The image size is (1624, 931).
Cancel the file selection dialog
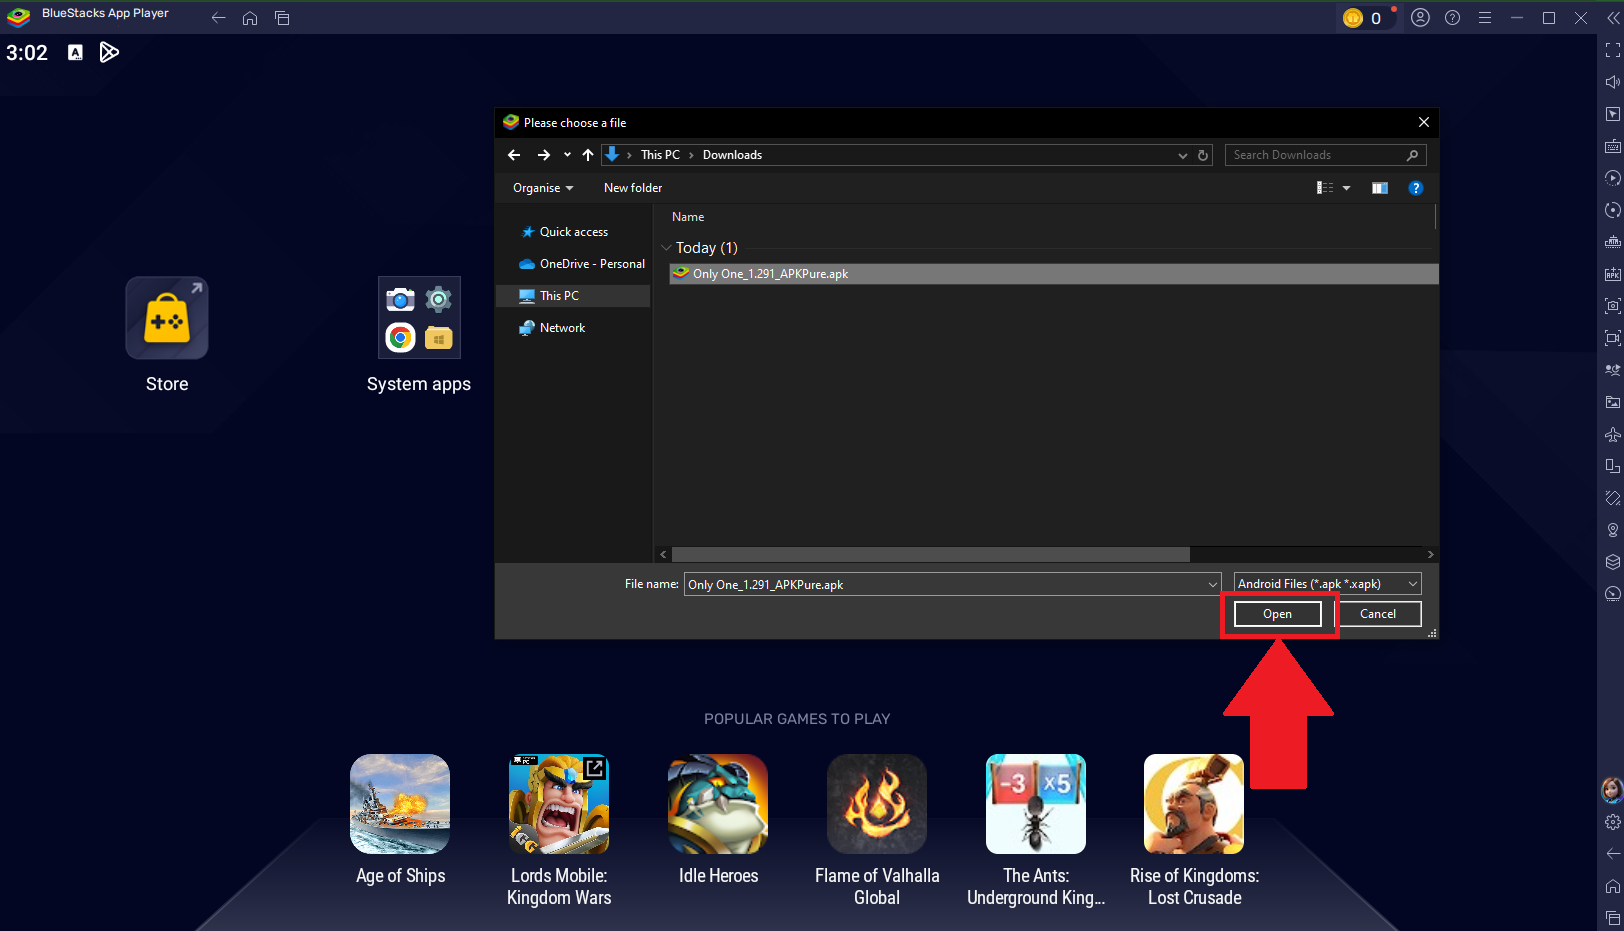coord(1378,613)
